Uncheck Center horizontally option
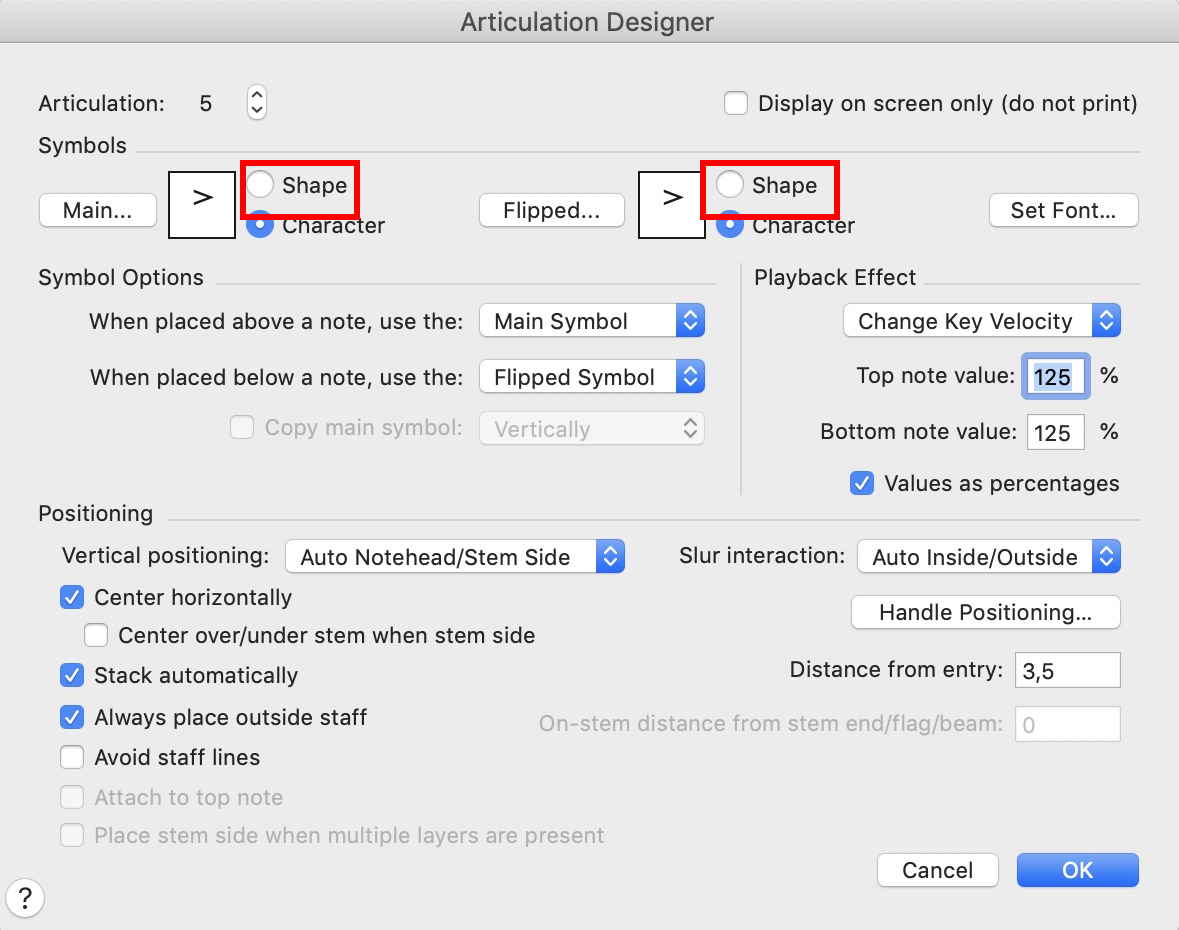This screenshot has height=930, width=1179. (72, 598)
